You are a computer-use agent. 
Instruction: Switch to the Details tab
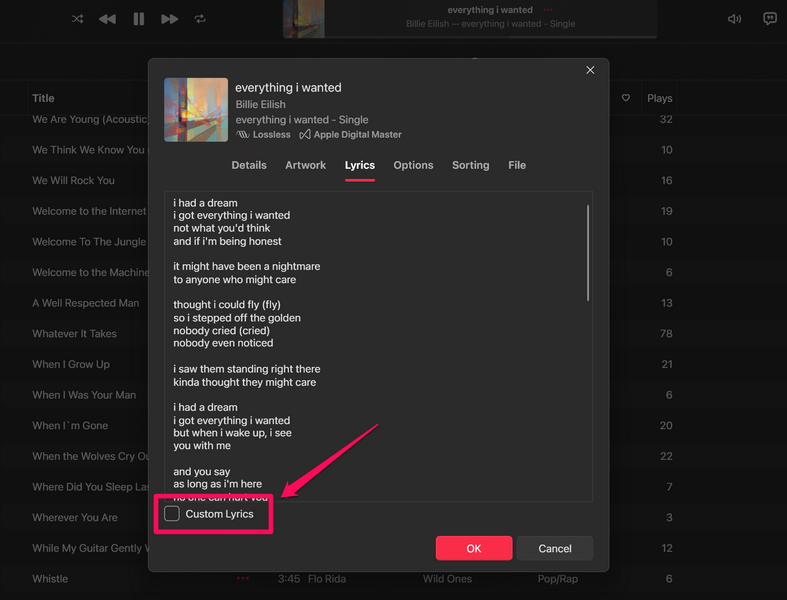[x=249, y=165]
